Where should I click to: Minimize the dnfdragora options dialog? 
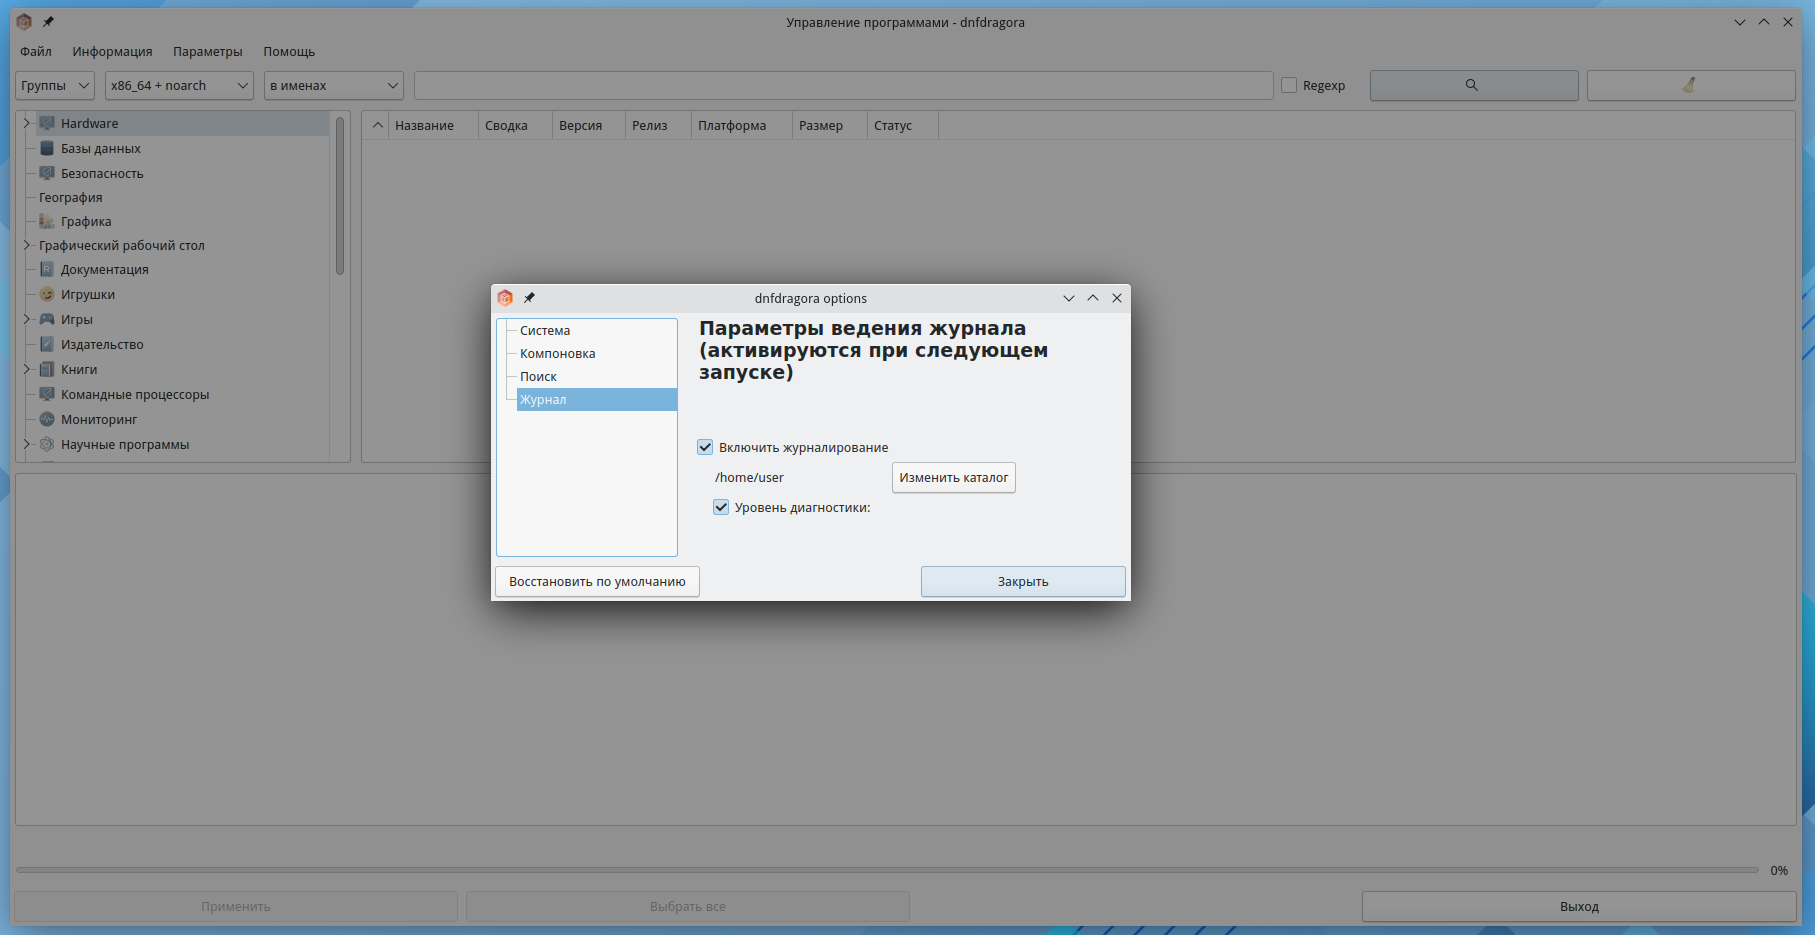point(1069,298)
